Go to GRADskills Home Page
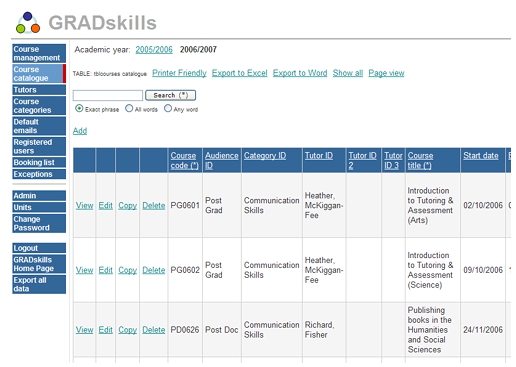 [39, 264]
